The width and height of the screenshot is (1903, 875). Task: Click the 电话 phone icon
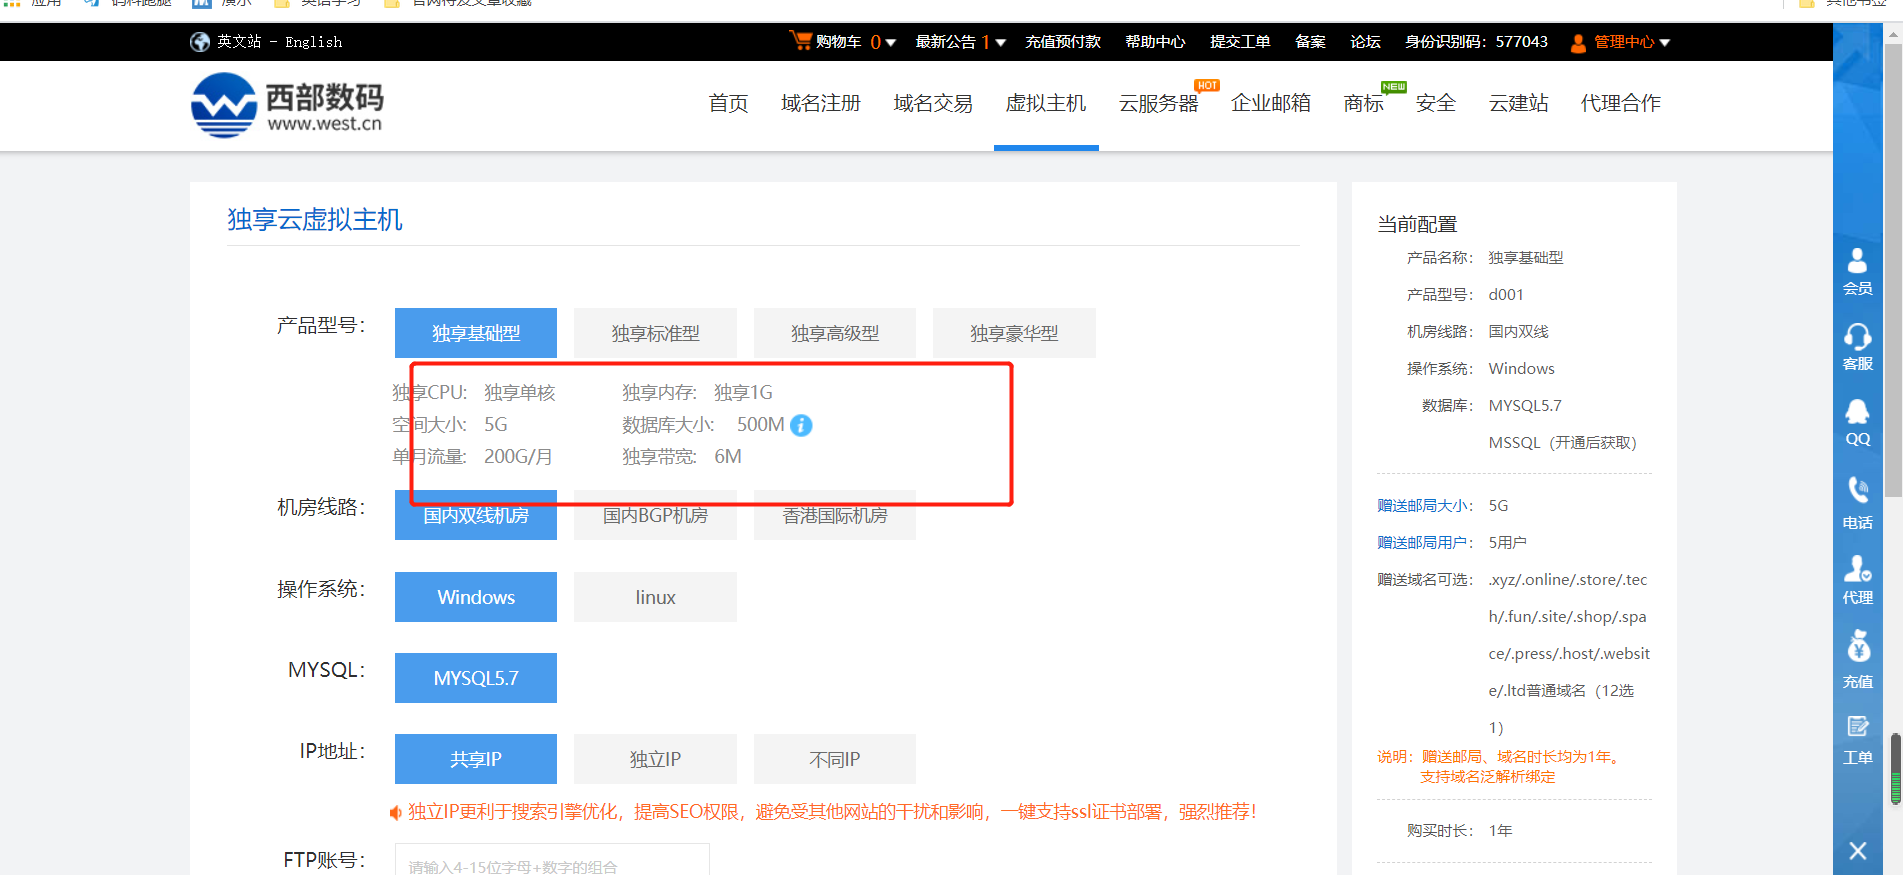point(1857,503)
